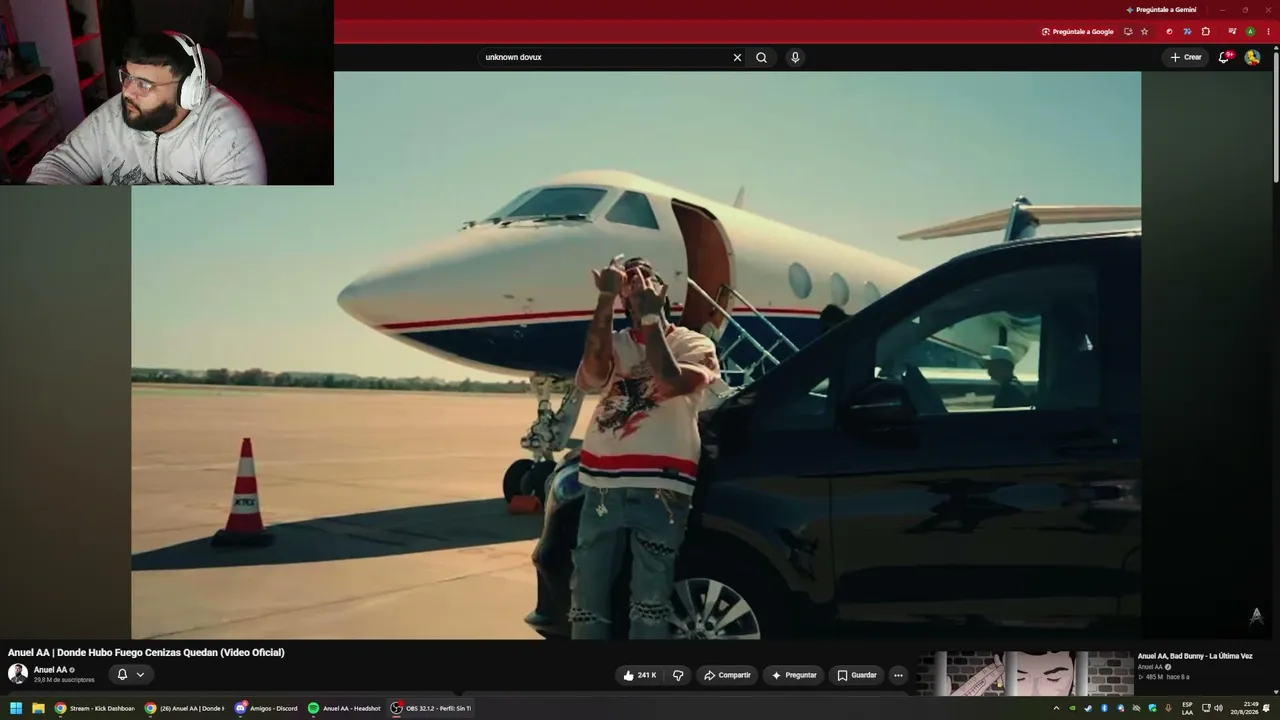Image resolution: width=1280 pixels, height=720 pixels.
Task: Switch to 'Stream - Kick Dashboard' Chrome window
Action: pyautogui.click(x=95, y=708)
